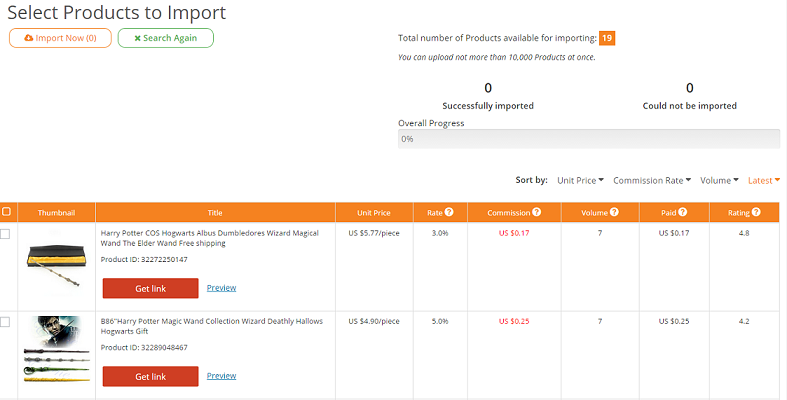Screen dimensions: 787x400
Task: Click the Overall Progress bar
Action: point(588,139)
